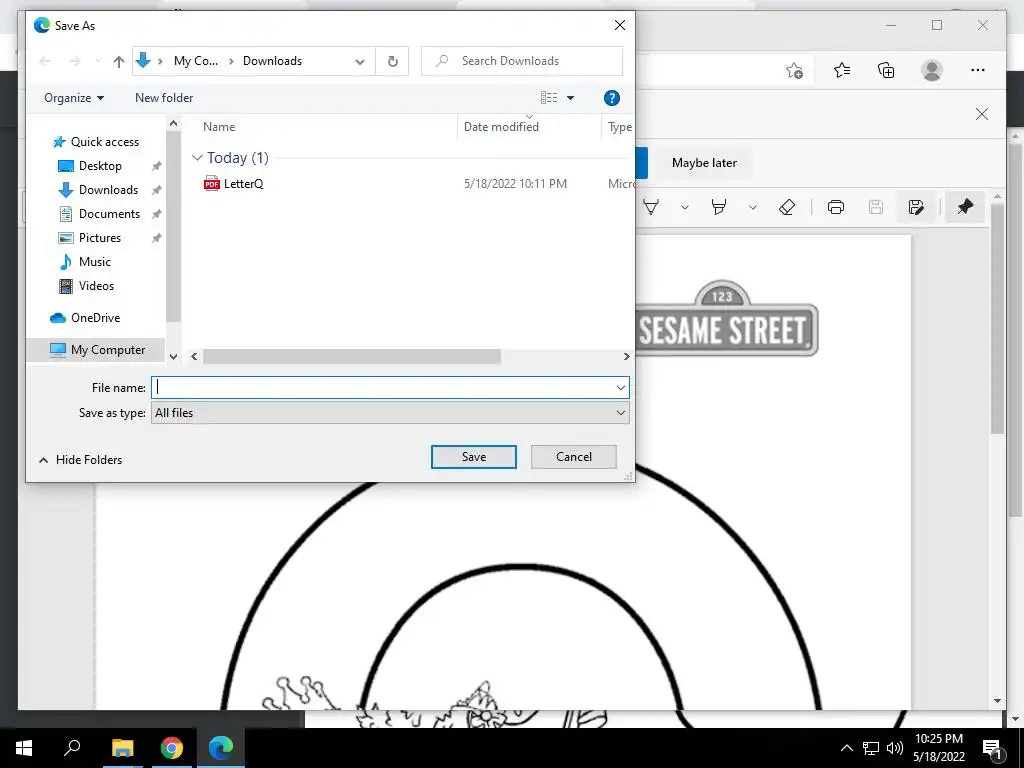The height and width of the screenshot is (768, 1024).
Task: Open the Organize menu
Action: coord(74,98)
